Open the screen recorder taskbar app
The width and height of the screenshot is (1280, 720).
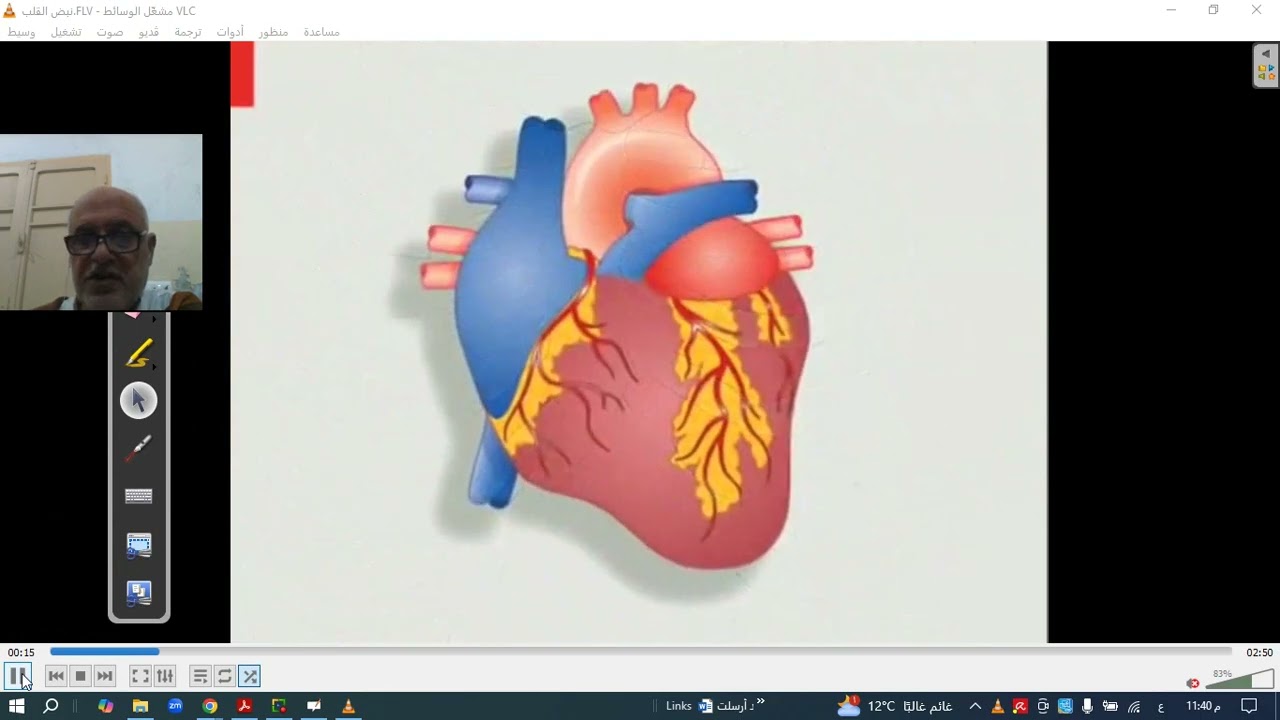pyautogui.click(x=279, y=706)
